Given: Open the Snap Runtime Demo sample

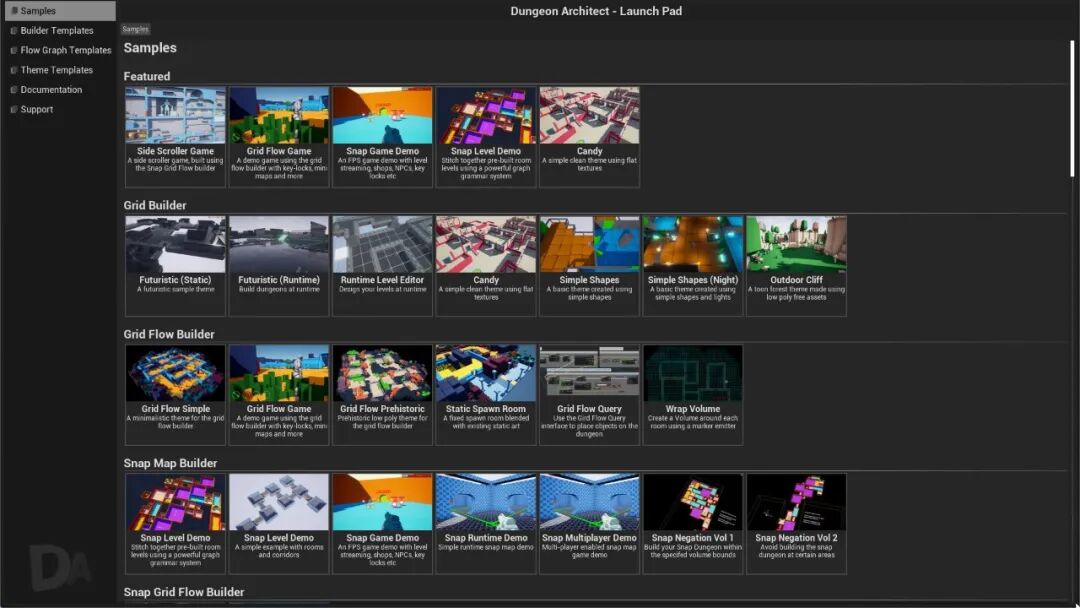Looking at the screenshot, I should click(x=486, y=523).
